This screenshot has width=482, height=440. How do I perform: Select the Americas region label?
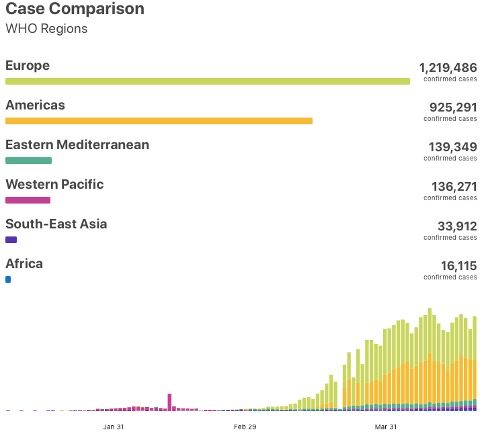[35, 105]
